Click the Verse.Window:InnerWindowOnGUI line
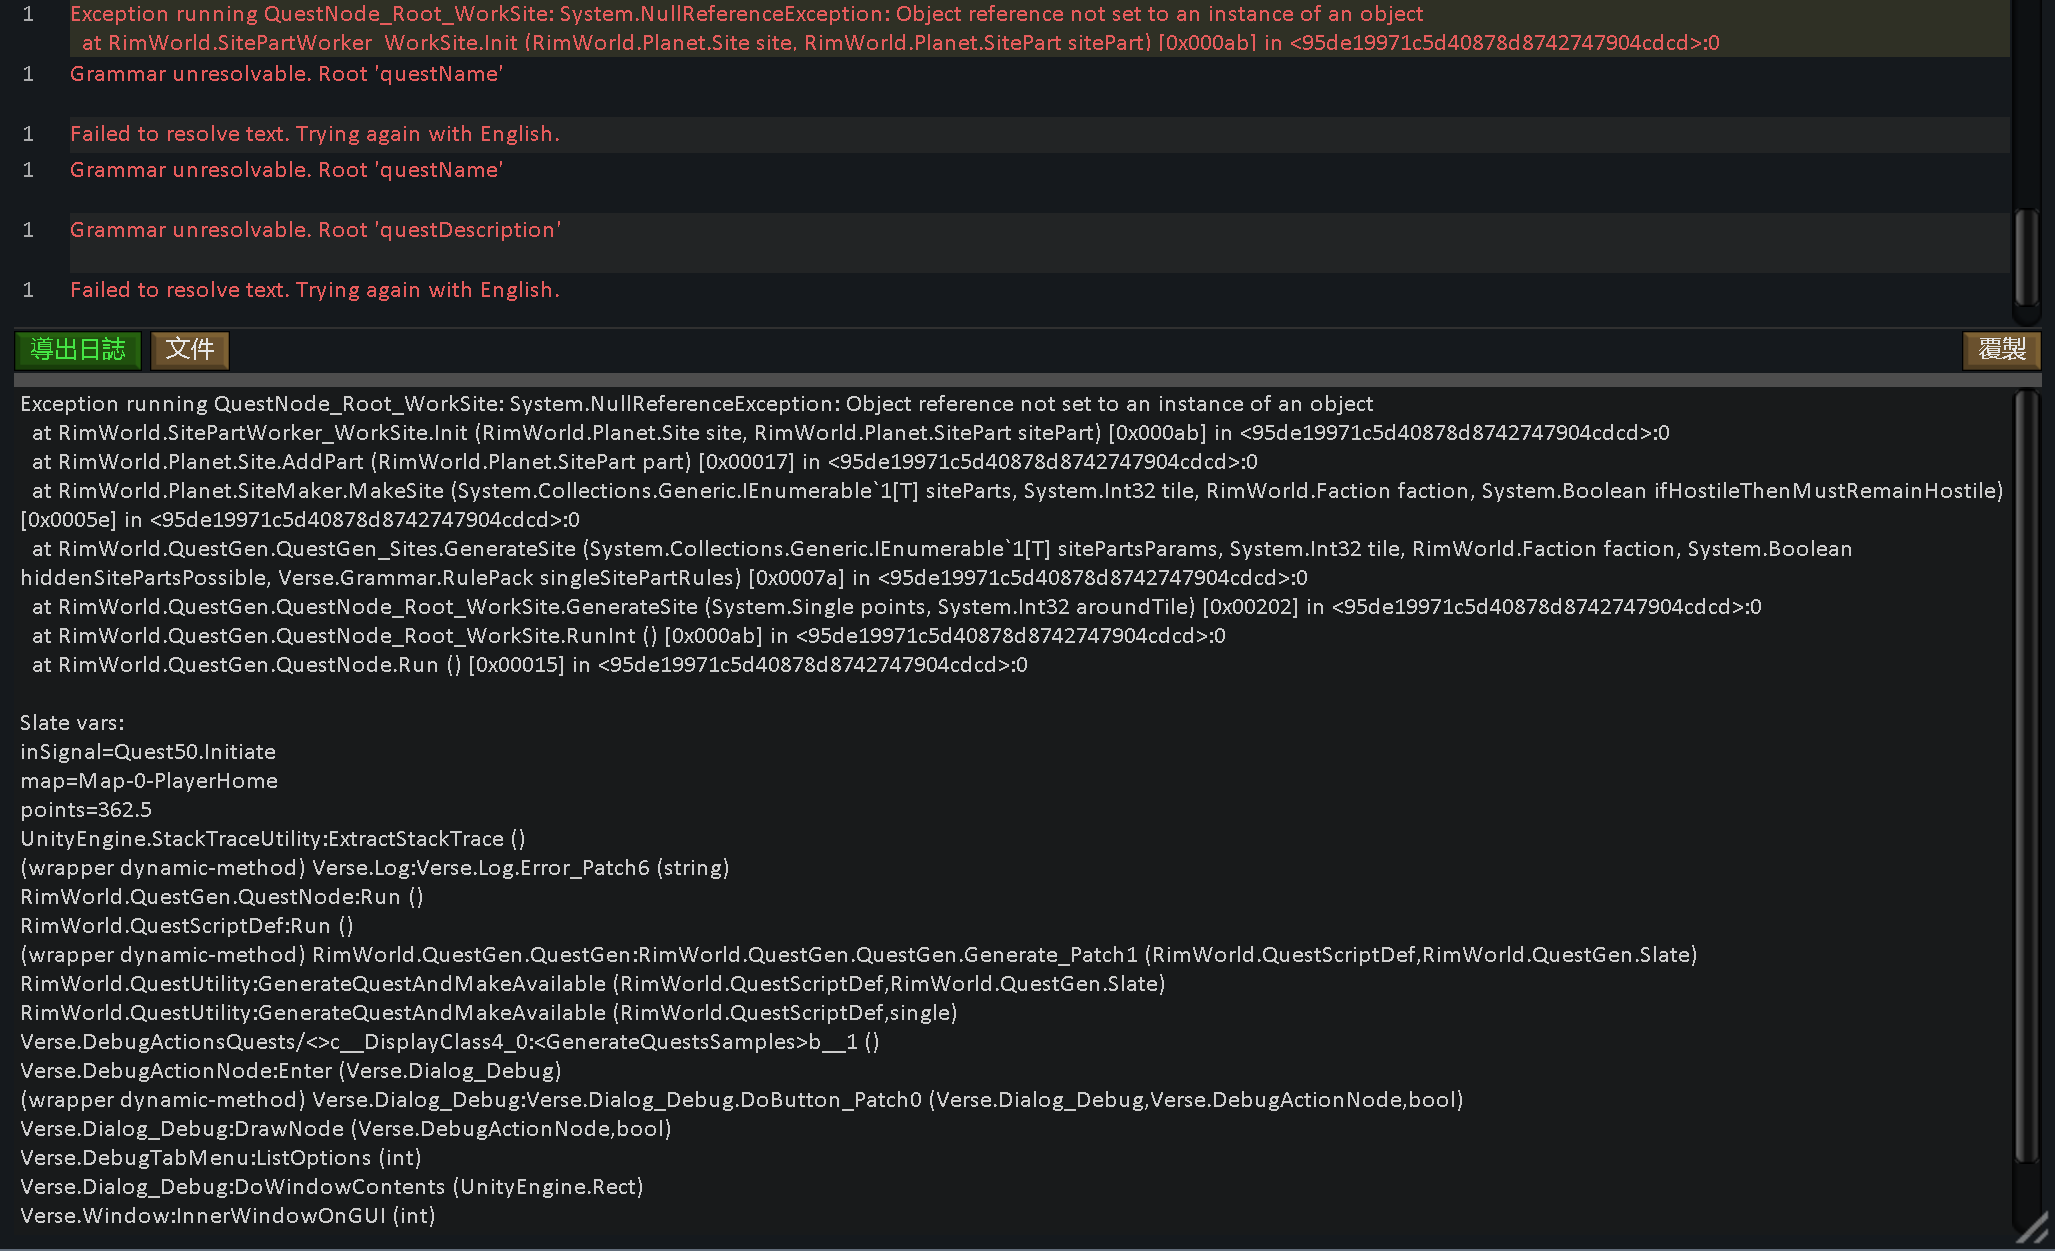Image resolution: width=2055 pixels, height=1251 pixels. (x=227, y=1216)
